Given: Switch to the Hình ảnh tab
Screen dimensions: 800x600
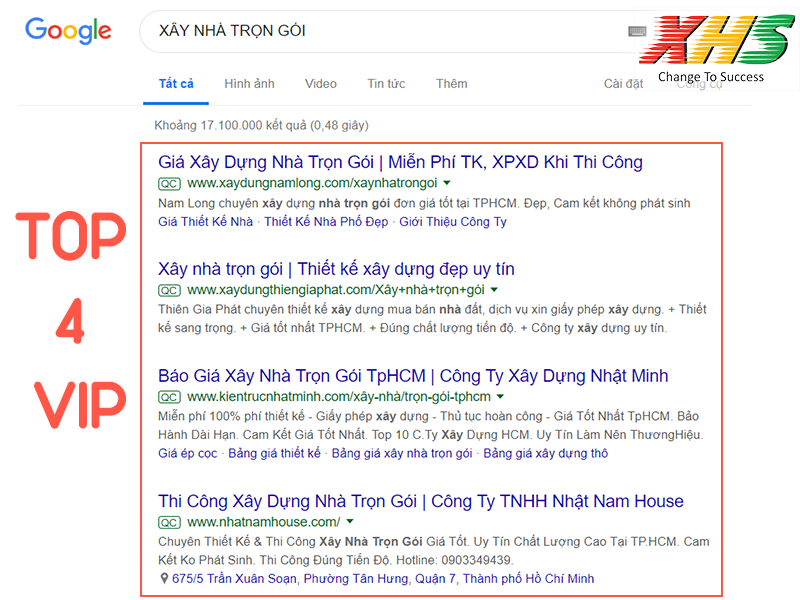Looking at the screenshot, I should [x=249, y=84].
